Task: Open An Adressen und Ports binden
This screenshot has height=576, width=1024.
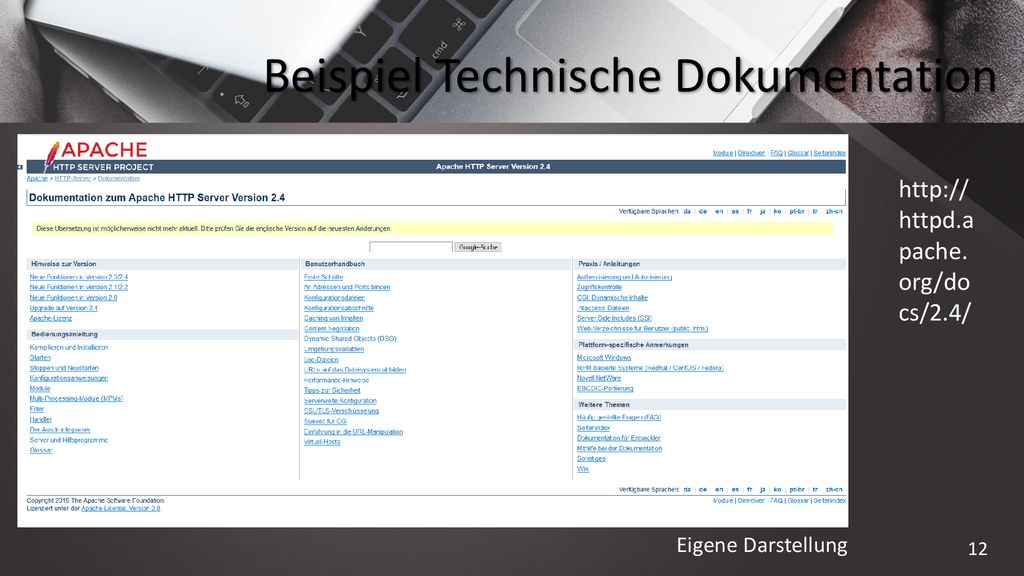Action: point(347,287)
